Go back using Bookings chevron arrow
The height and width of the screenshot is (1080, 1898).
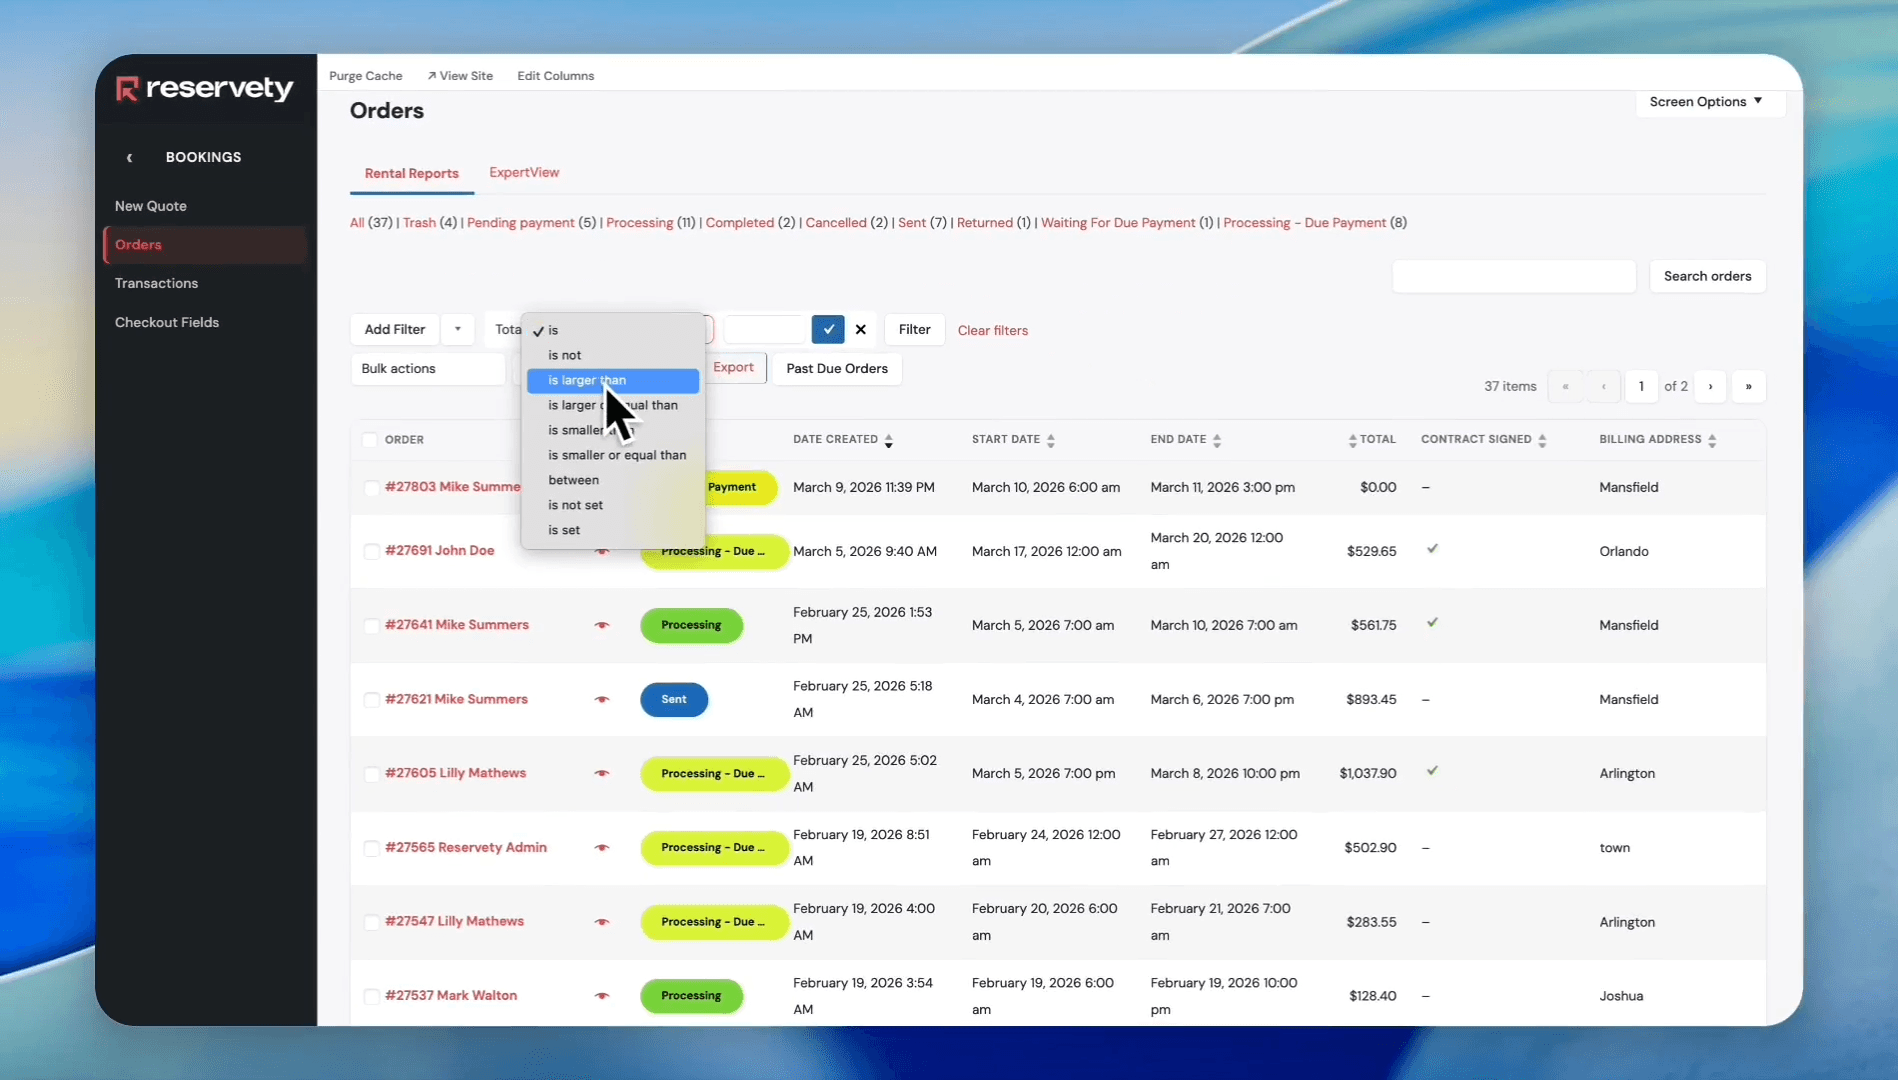click(x=129, y=157)
